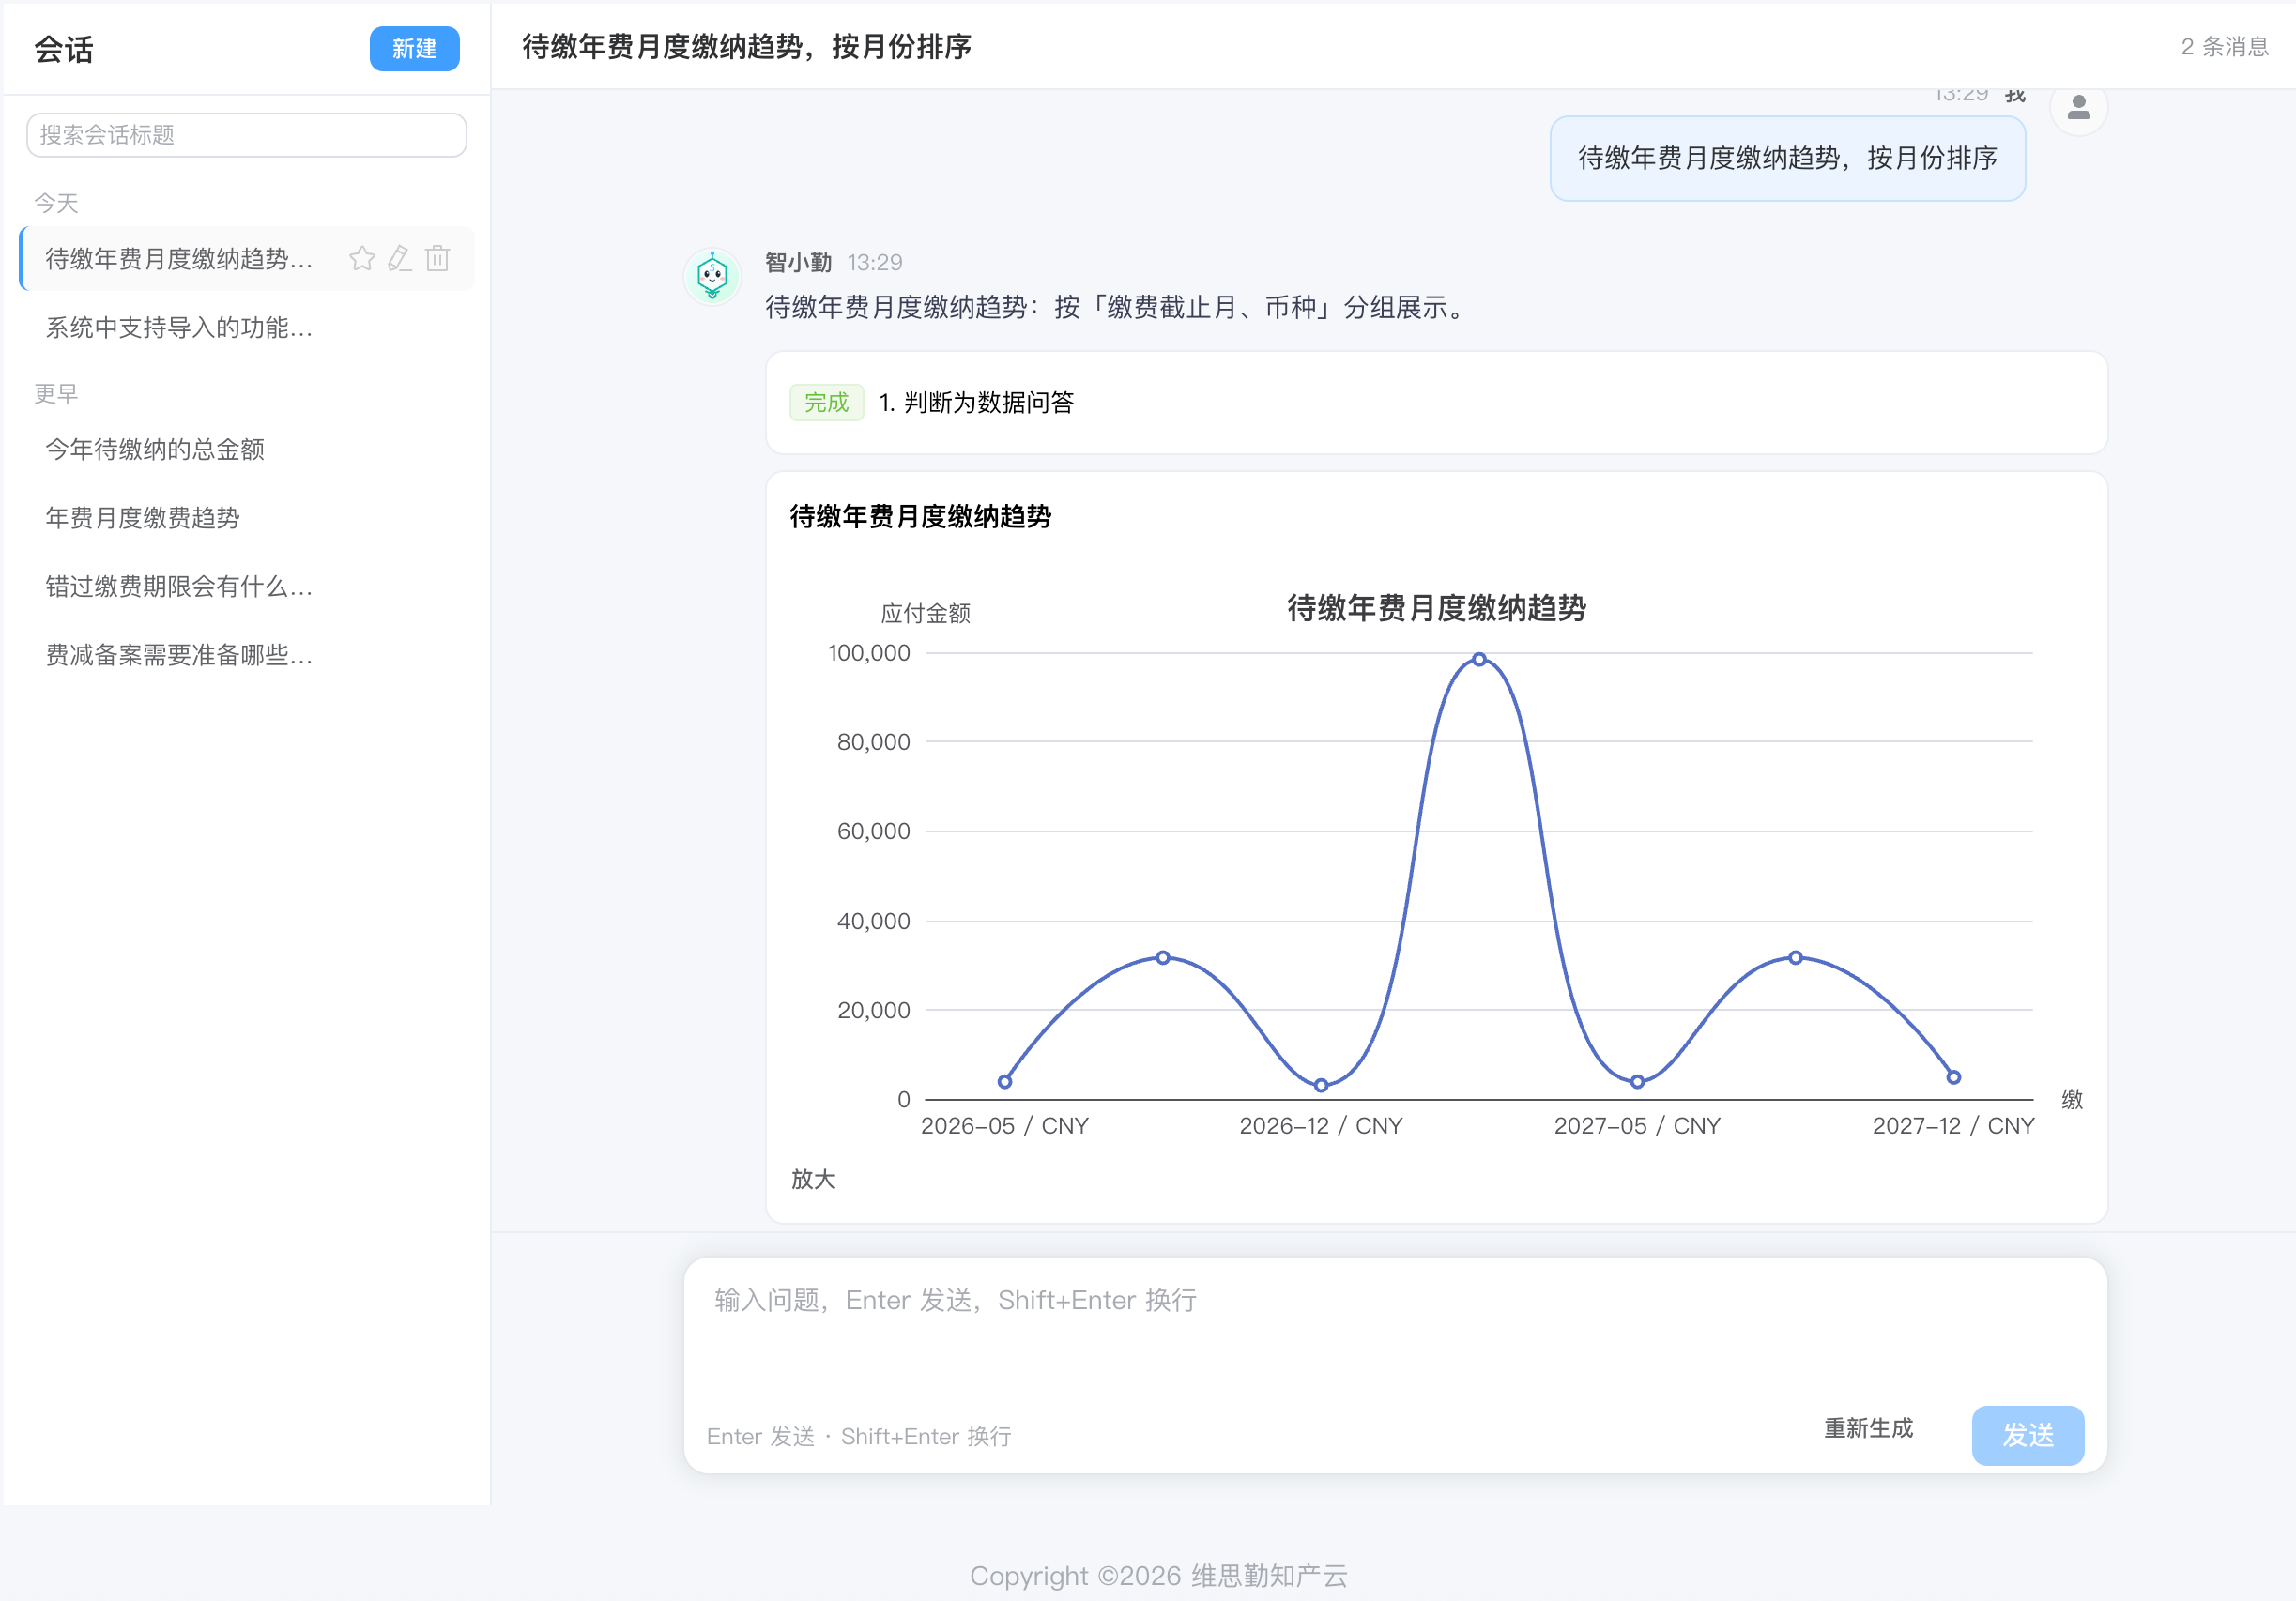Click the 智小勤 robot avatar

(712, 276)
